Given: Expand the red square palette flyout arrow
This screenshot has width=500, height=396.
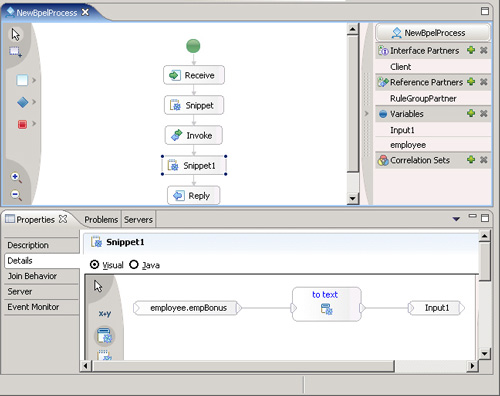Looking at the screenshot, I should pos(34,124).
